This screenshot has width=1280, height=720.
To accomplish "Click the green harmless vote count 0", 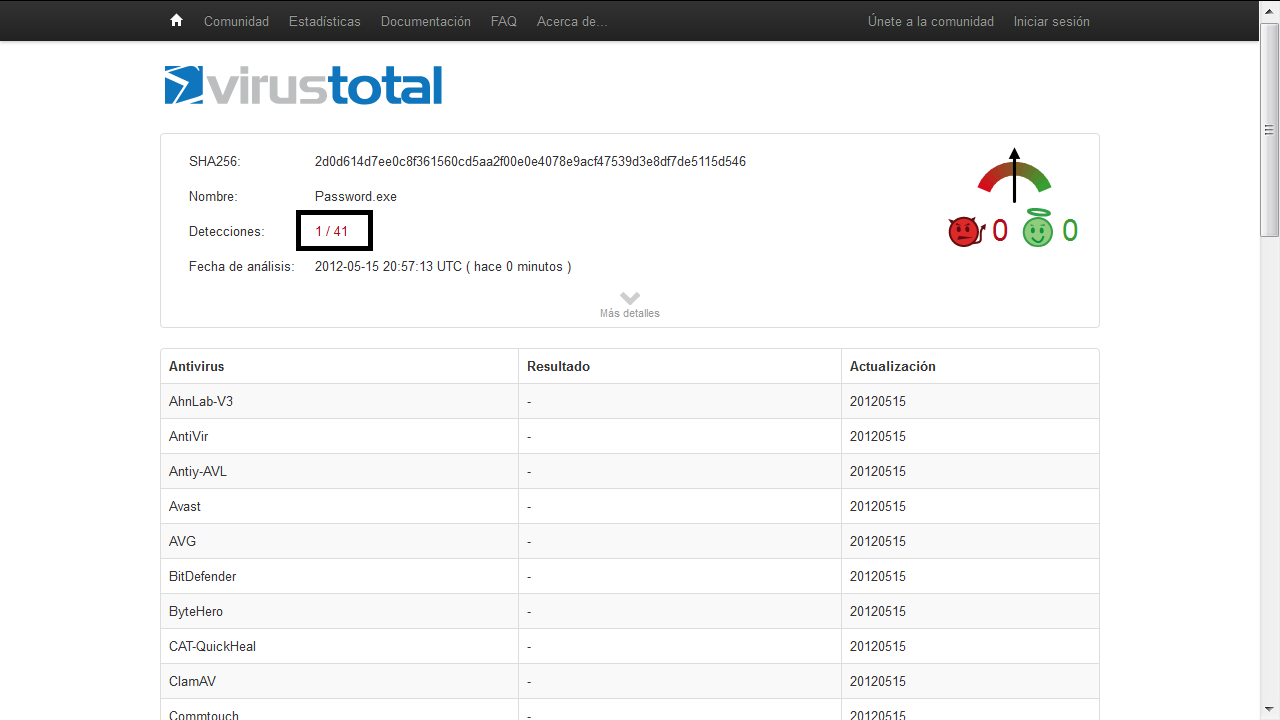I will 1070,231.
